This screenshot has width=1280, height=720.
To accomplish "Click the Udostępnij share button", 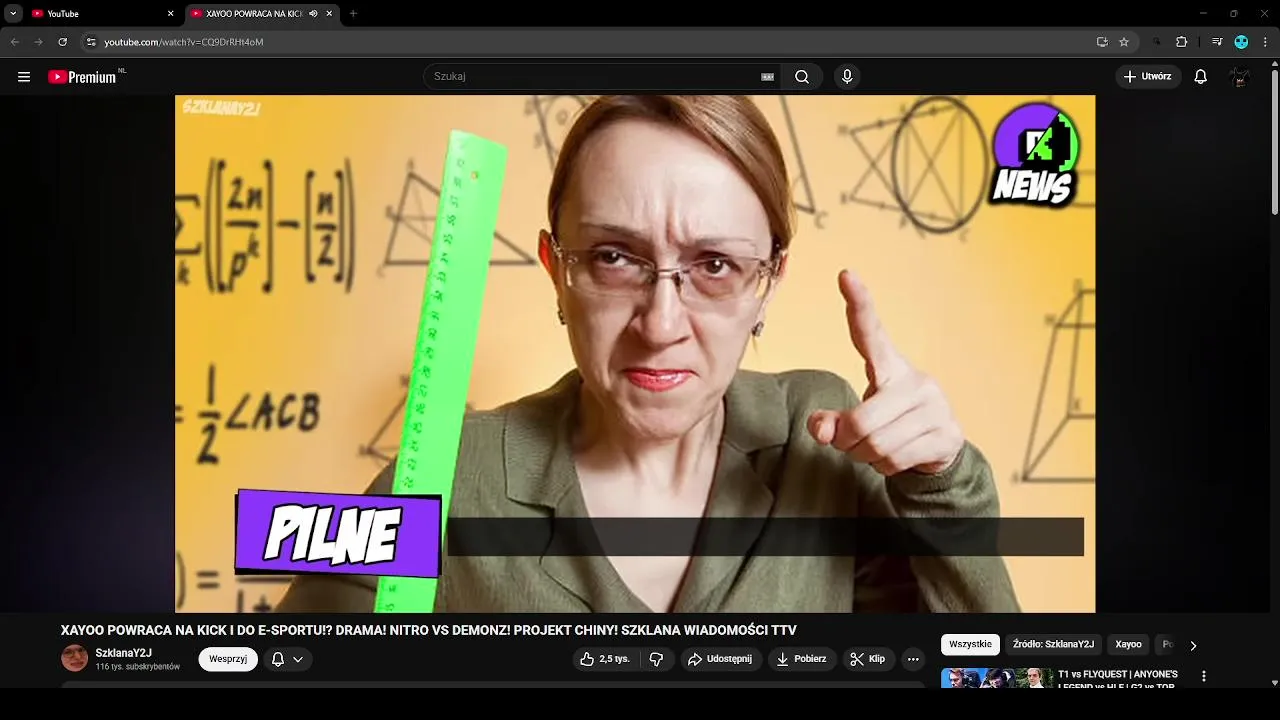I will (721, 659).
